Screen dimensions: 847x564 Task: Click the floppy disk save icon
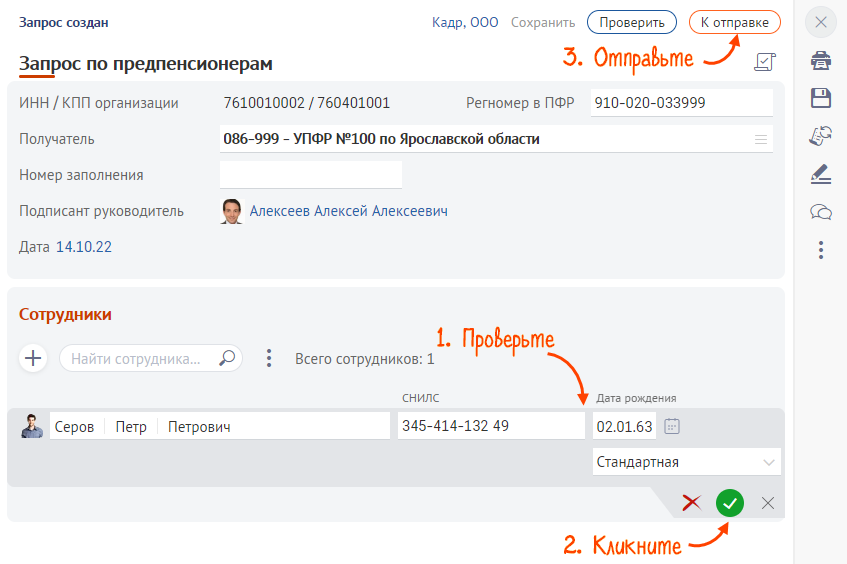[x=820, y=97]
